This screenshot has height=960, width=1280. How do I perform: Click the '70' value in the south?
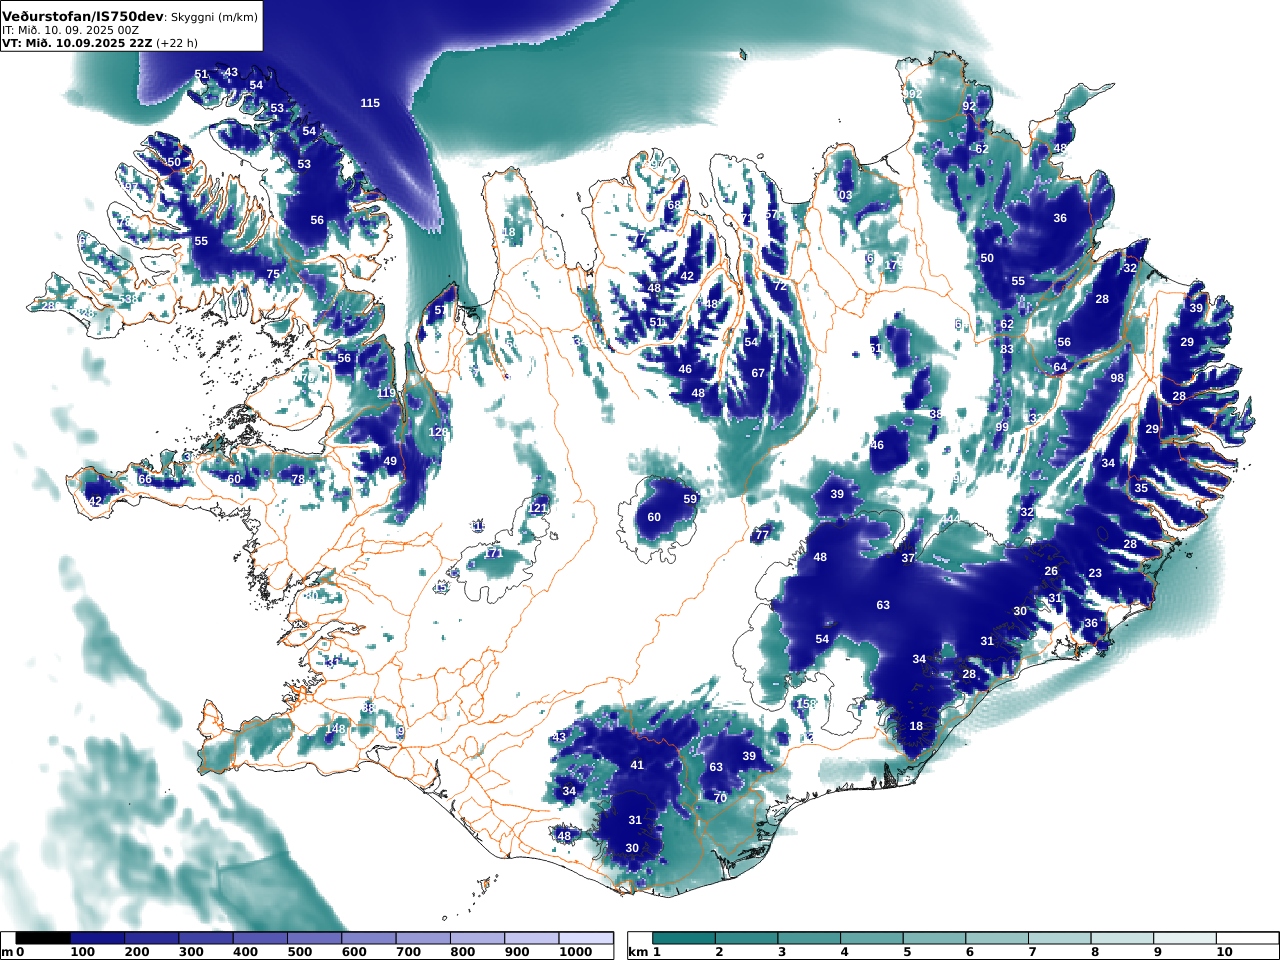click(x=720, y=798)
